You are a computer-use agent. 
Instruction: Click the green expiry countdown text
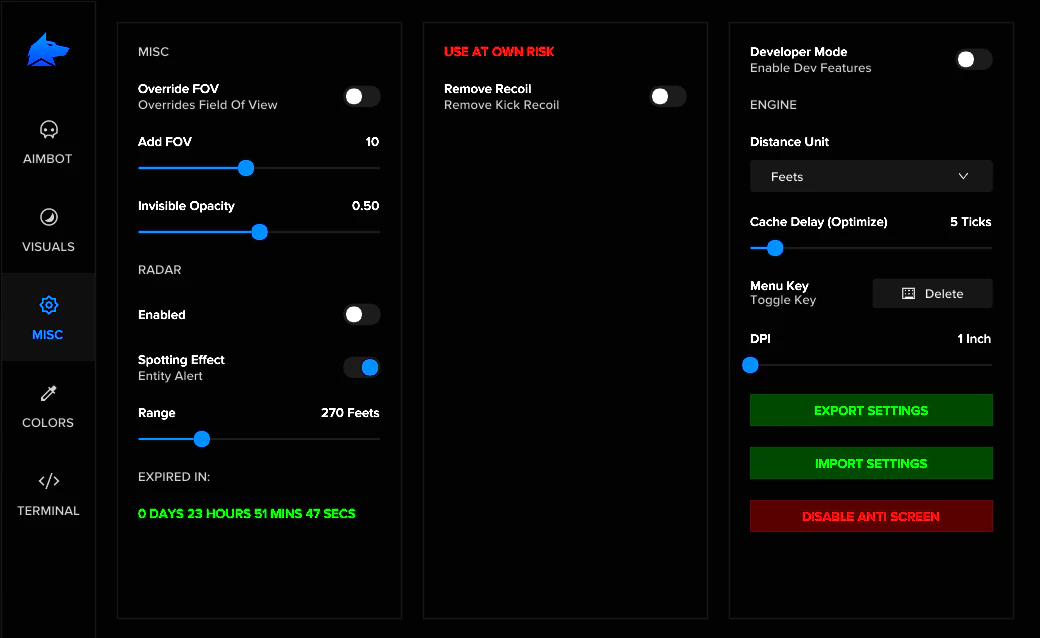tap(247, 514)
